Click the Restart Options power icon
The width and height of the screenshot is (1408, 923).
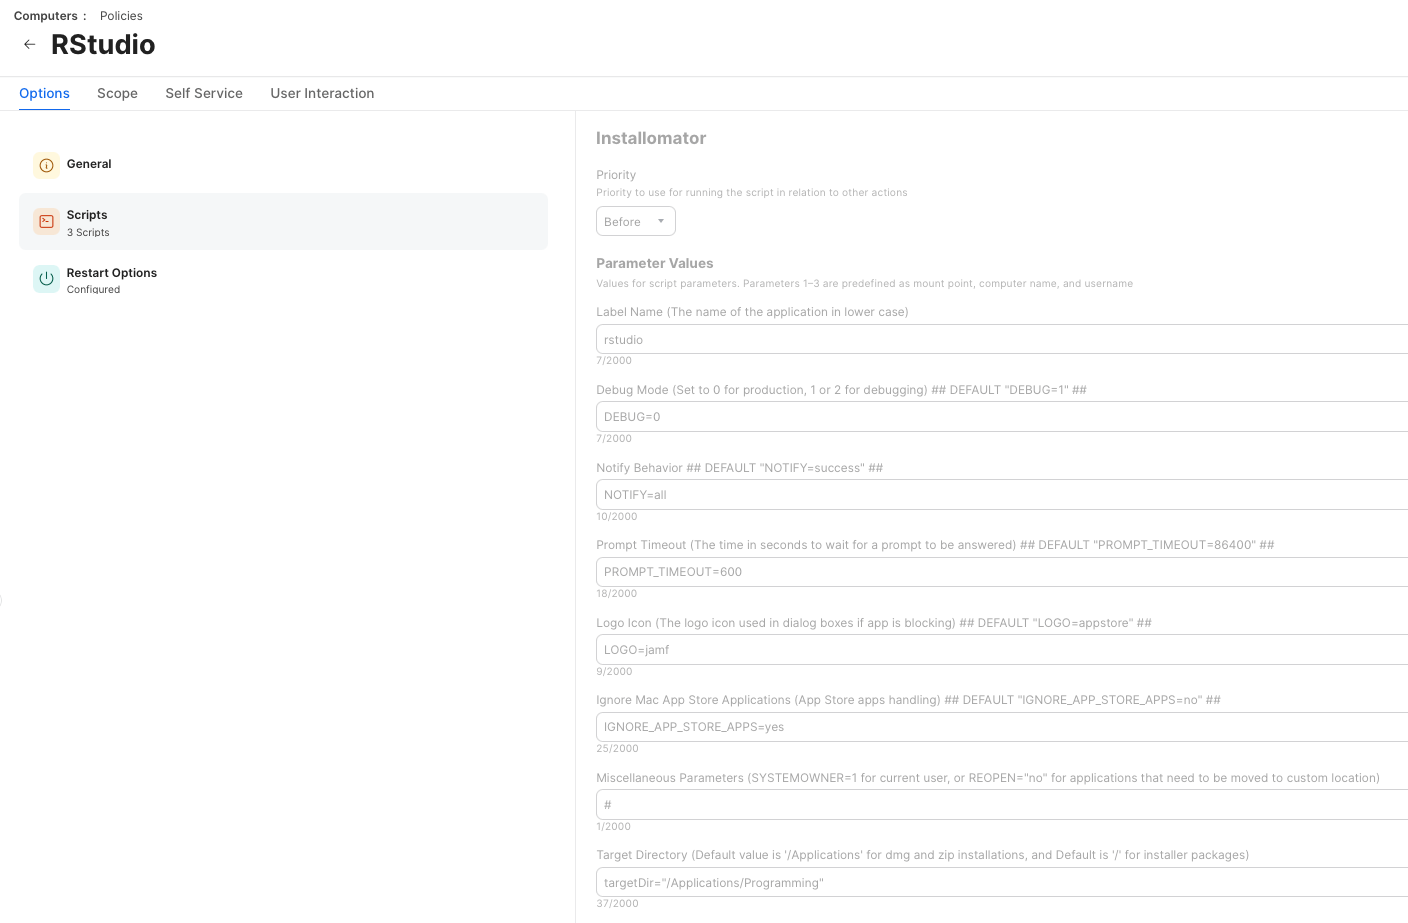coord(46,279)
